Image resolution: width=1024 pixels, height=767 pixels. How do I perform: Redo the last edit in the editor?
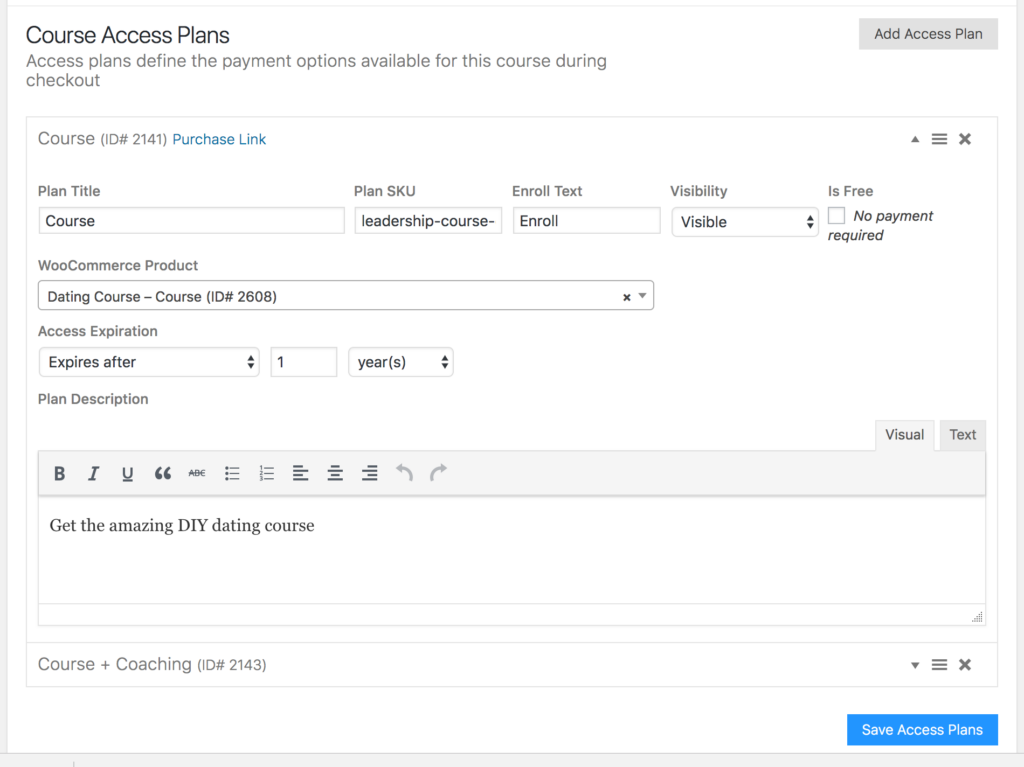(x=438, y=473)
